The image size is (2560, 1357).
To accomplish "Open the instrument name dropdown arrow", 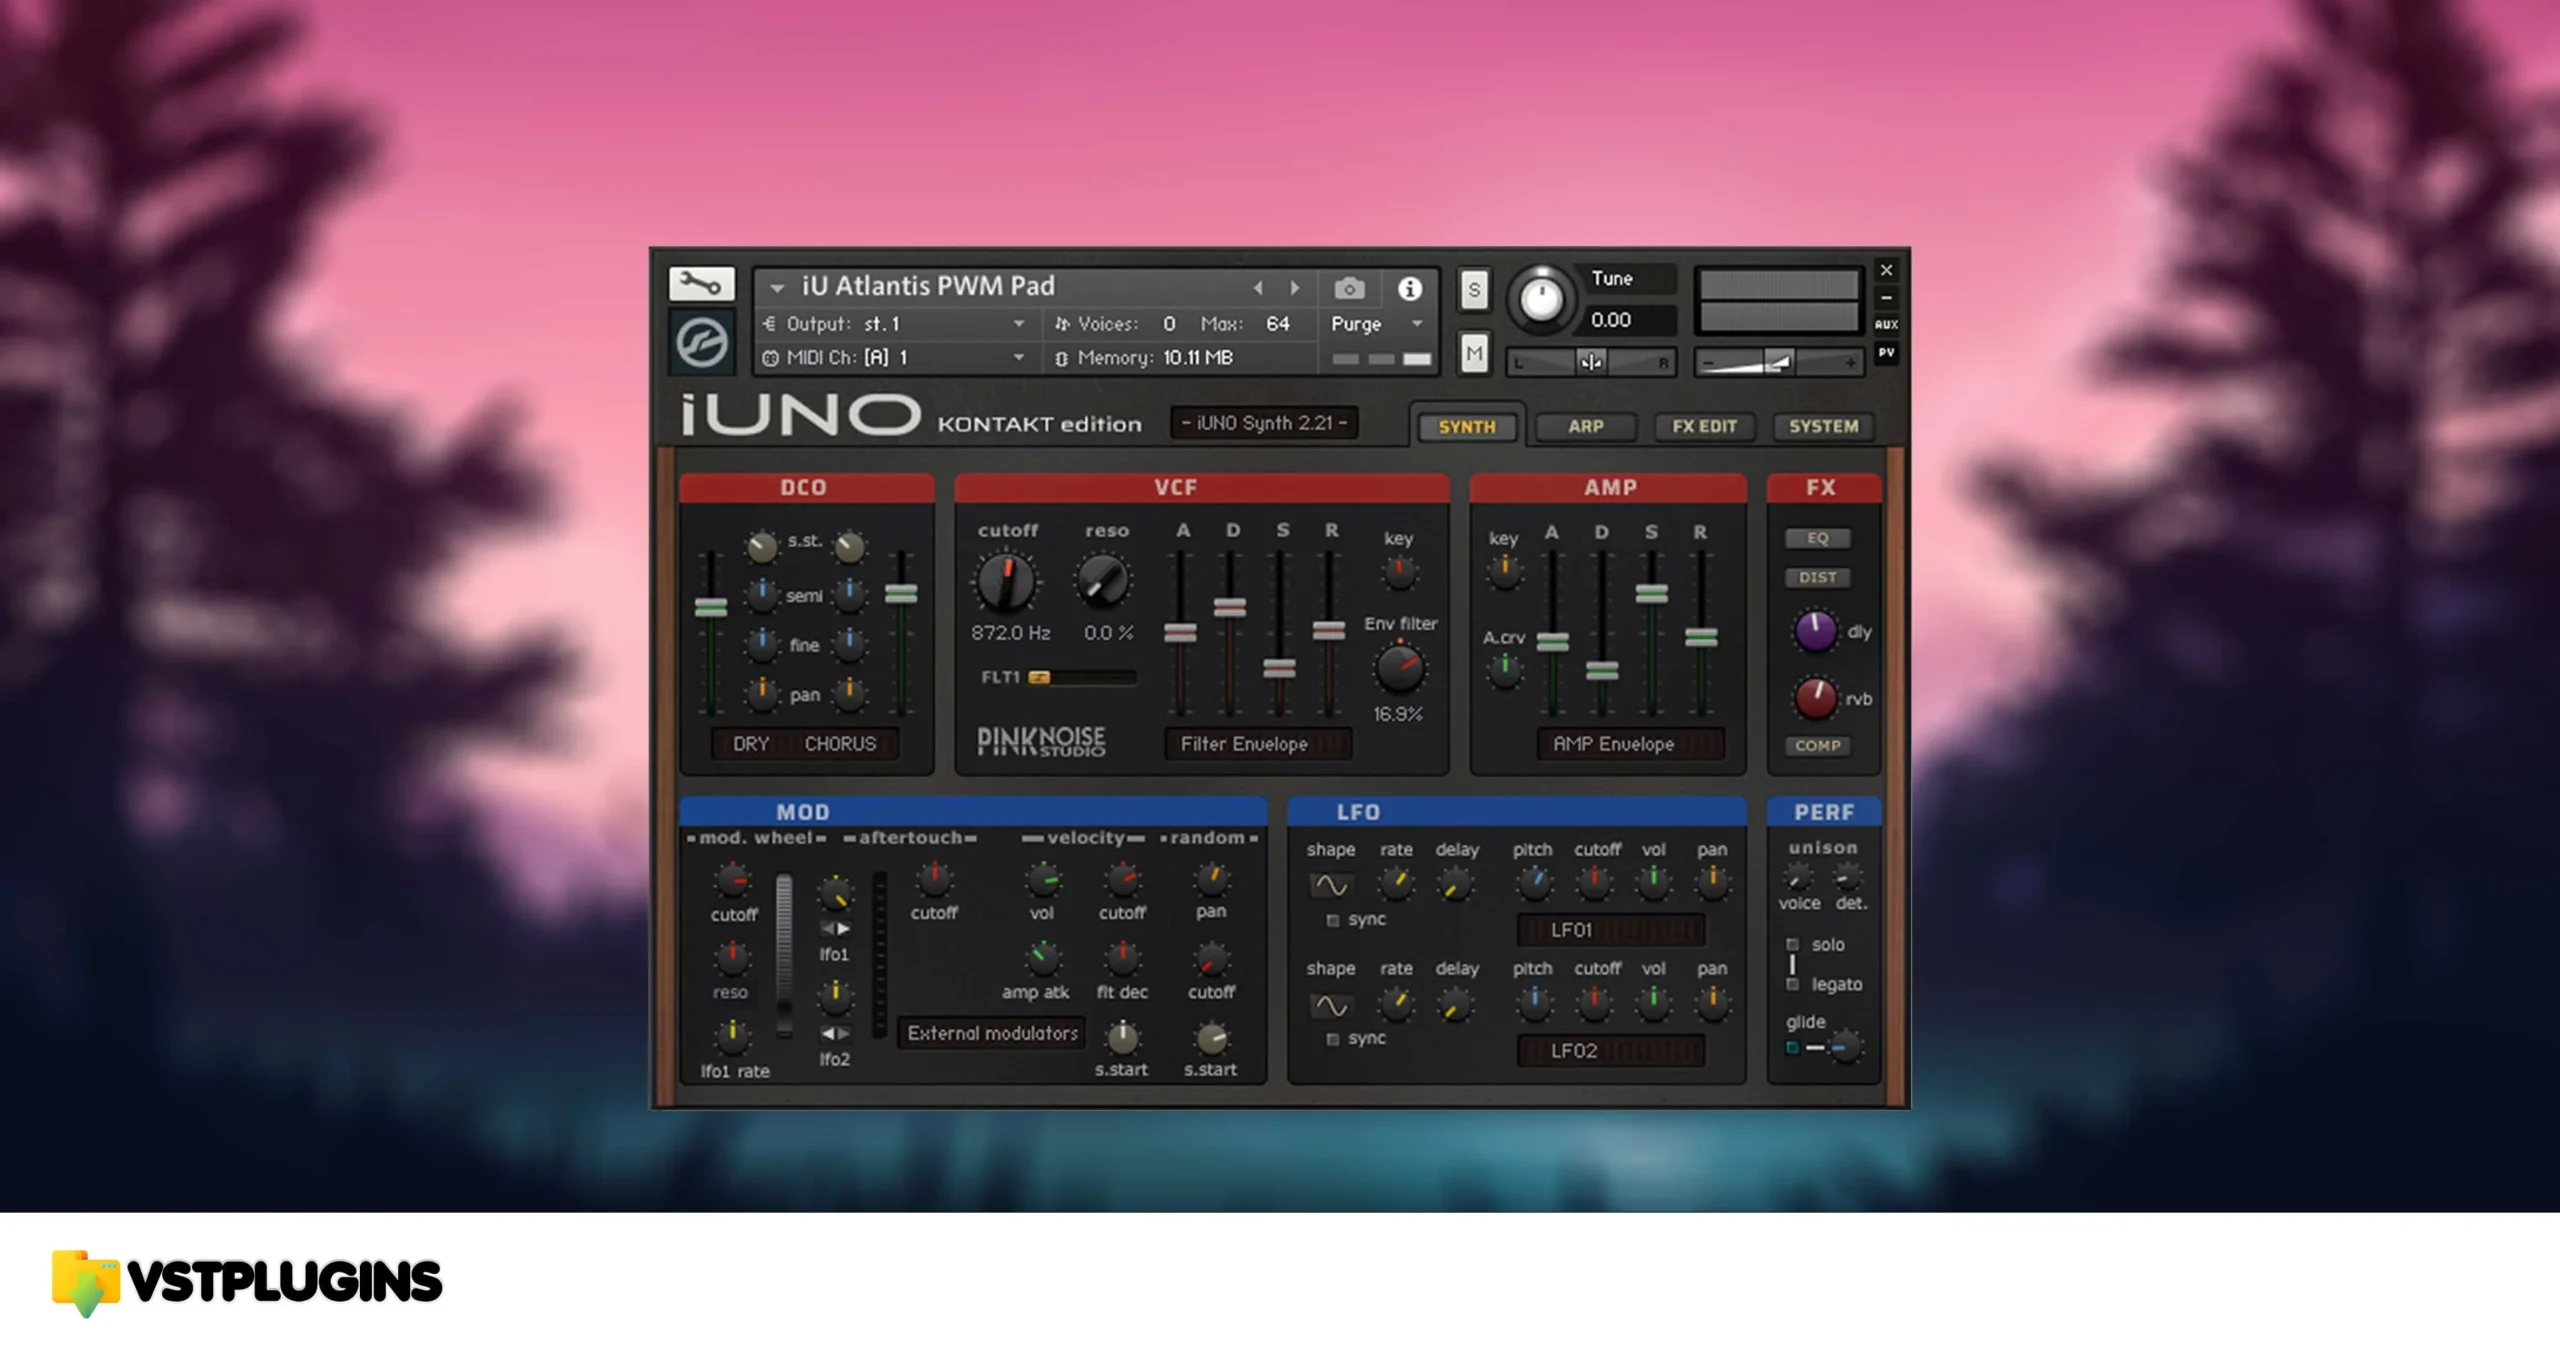I will pos(776,289).
